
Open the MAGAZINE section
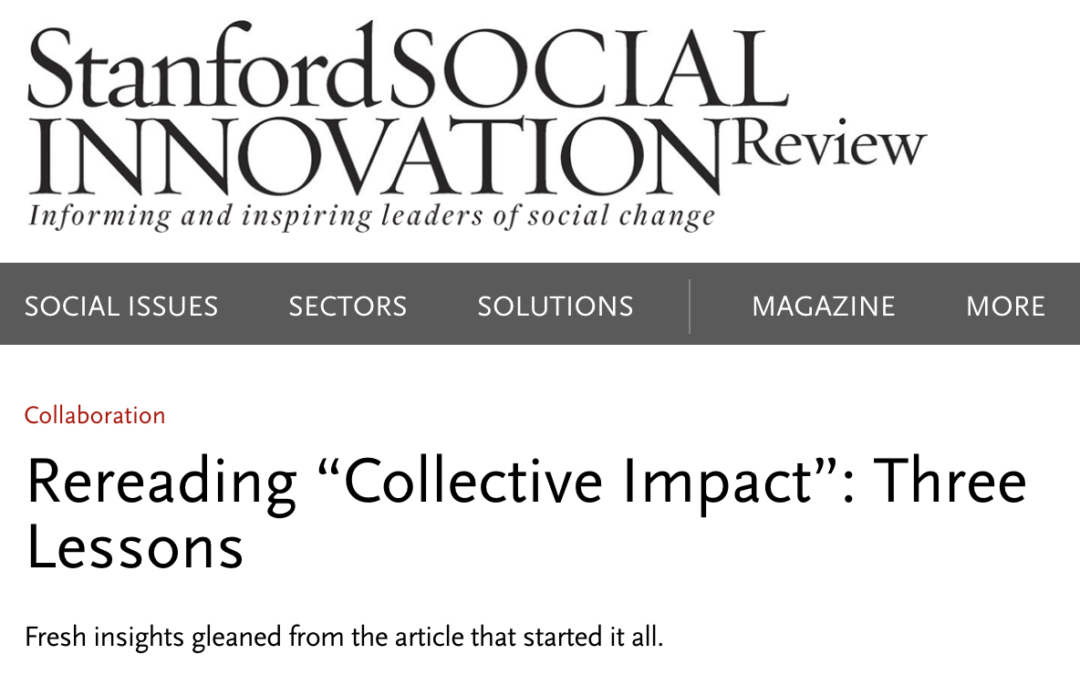click(822, 305)
